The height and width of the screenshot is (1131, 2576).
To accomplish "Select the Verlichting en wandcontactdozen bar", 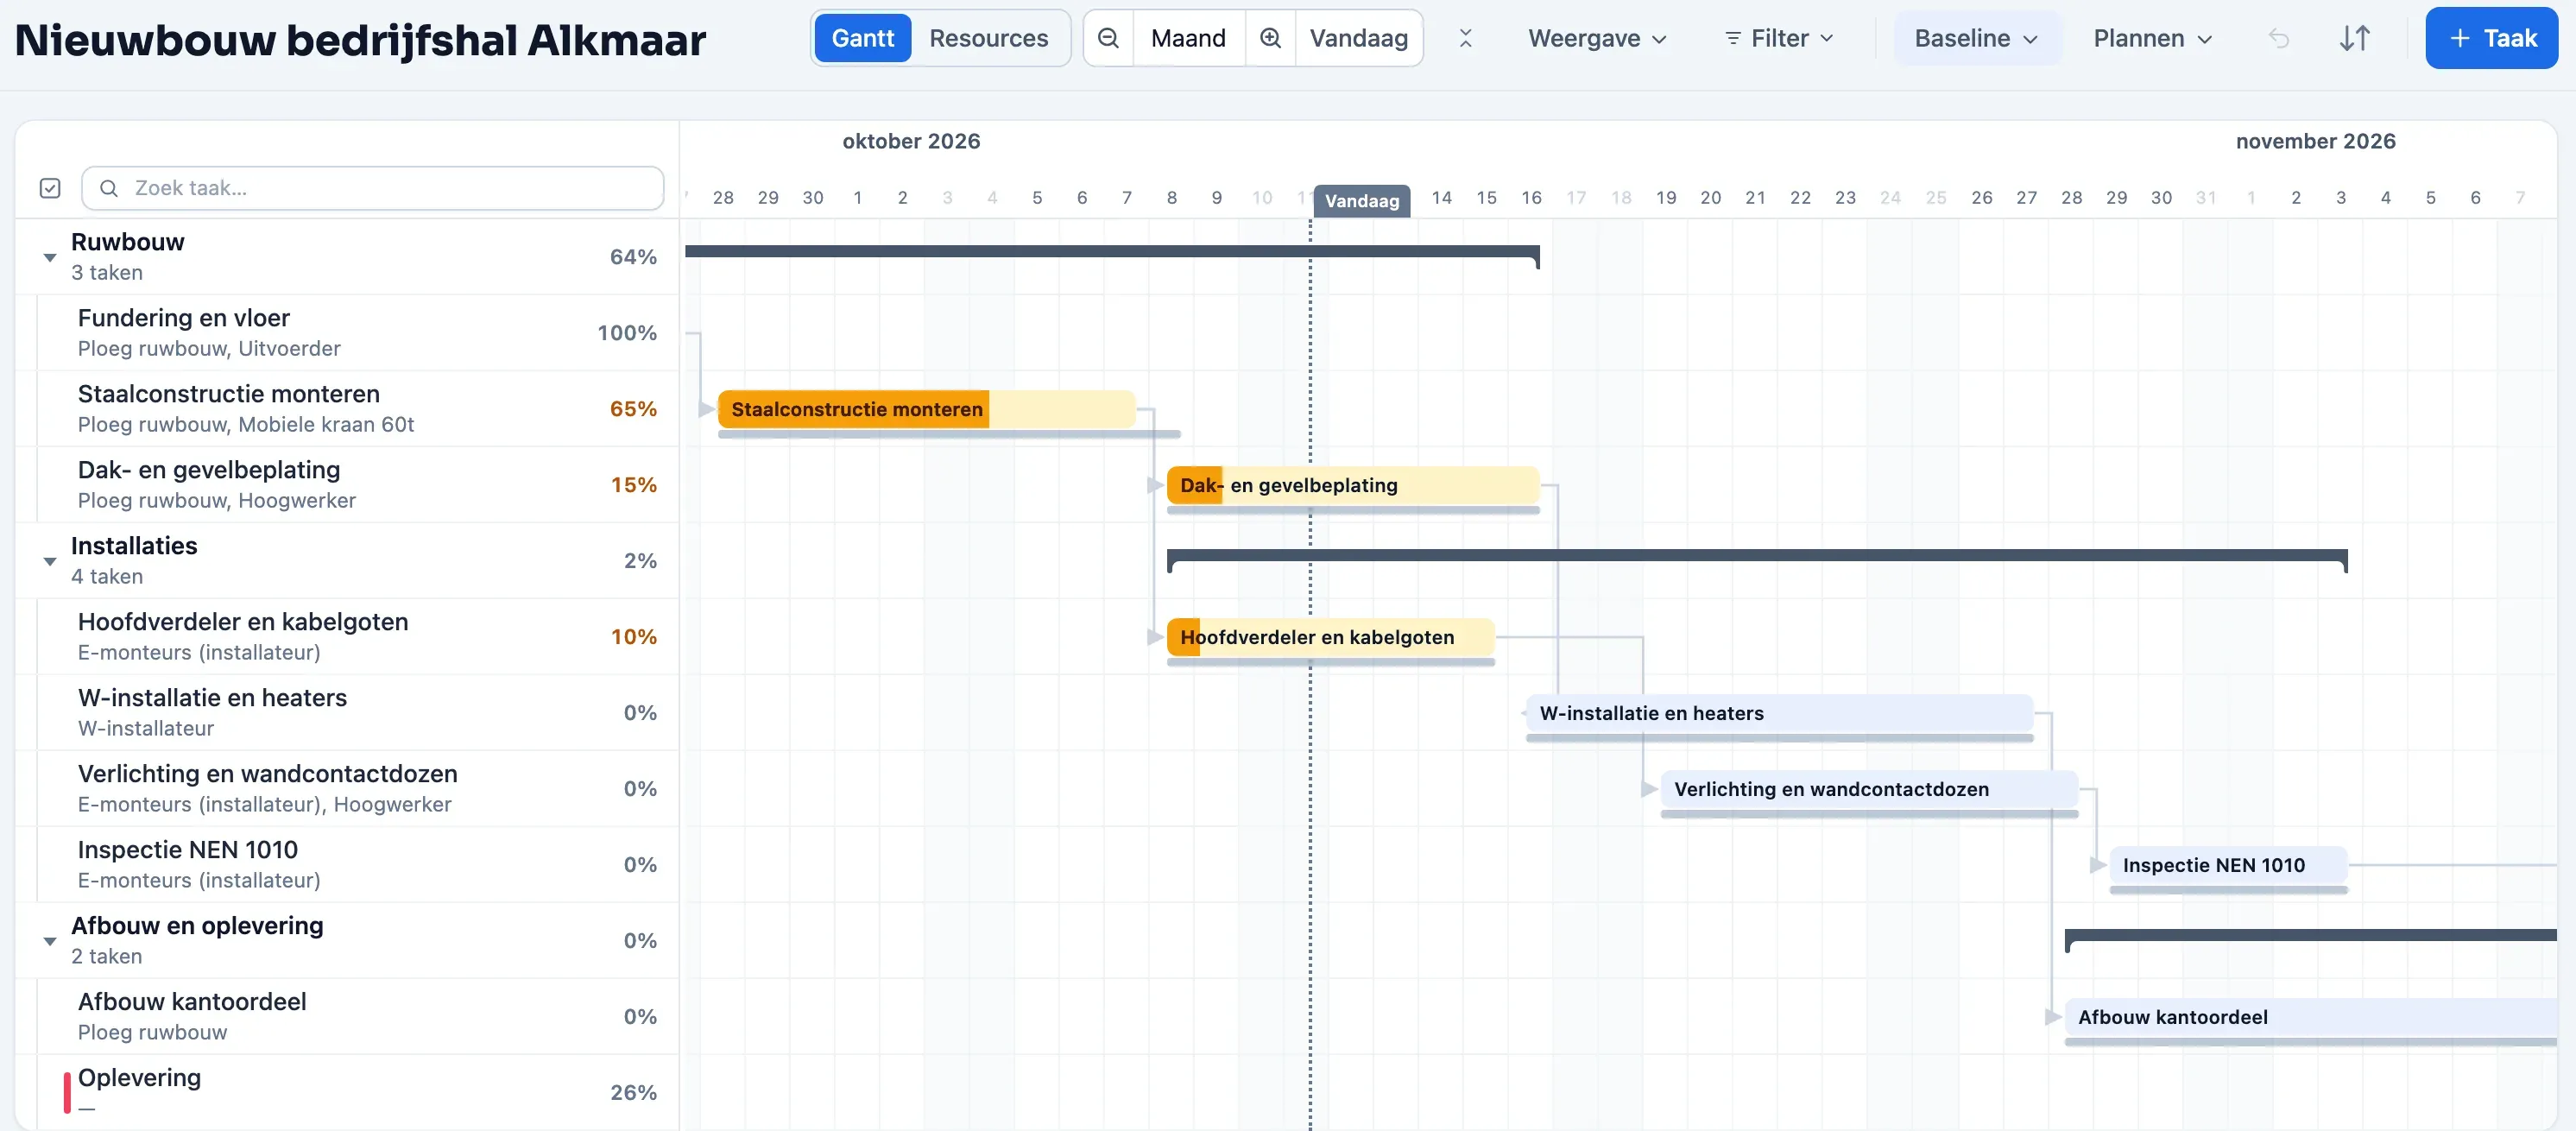I will click(1869, 789).
